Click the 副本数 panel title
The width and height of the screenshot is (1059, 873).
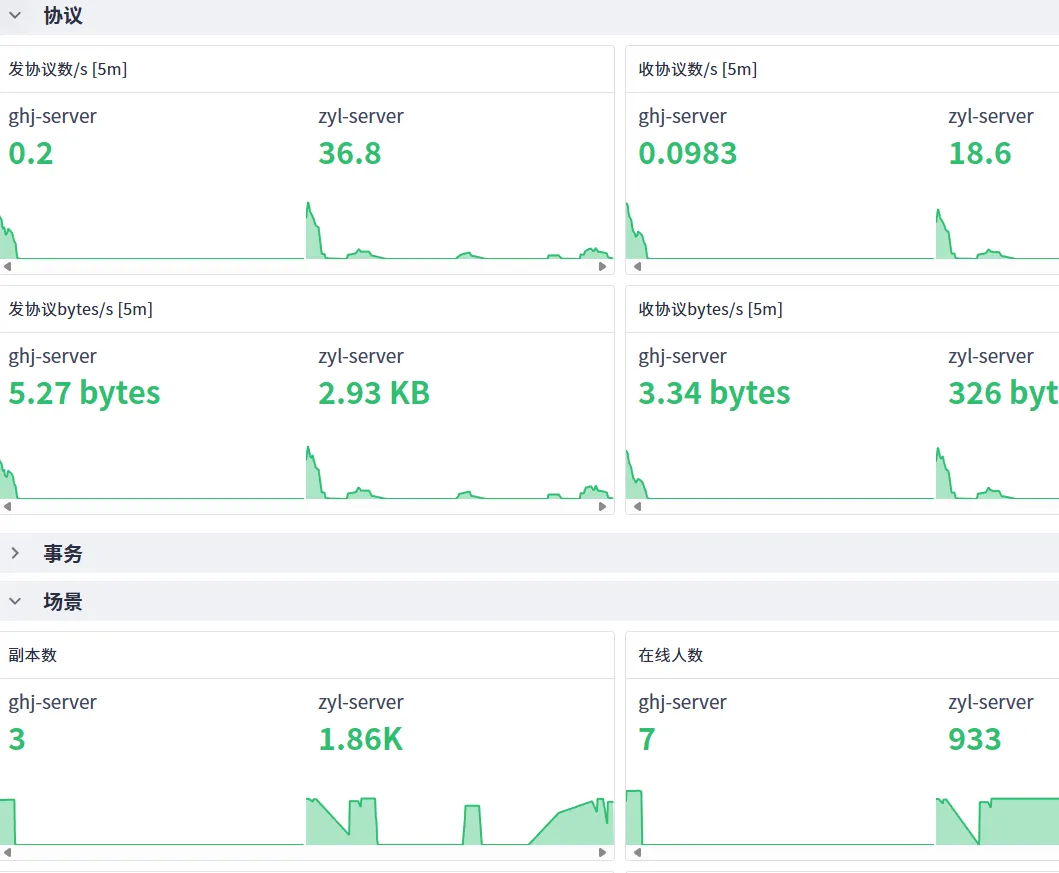[33, 655]
